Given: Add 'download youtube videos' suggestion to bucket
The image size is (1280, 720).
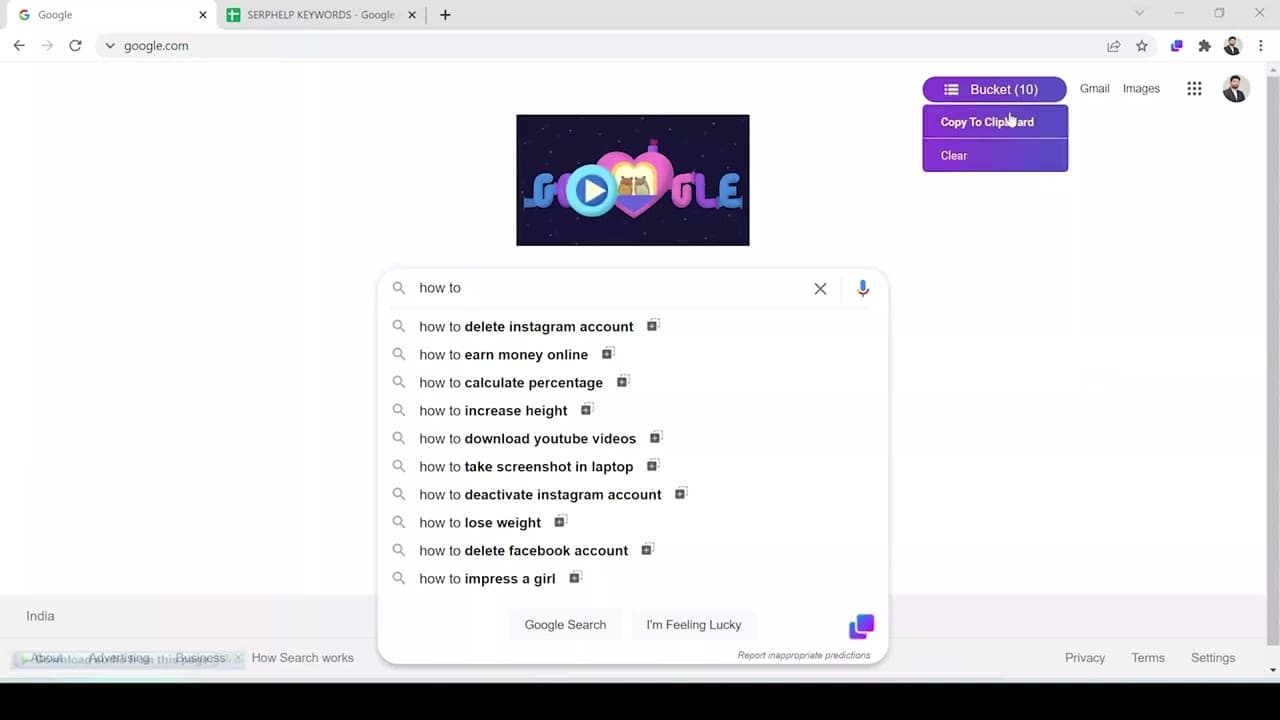Looking at the screenshot, I should click(656, 438).
